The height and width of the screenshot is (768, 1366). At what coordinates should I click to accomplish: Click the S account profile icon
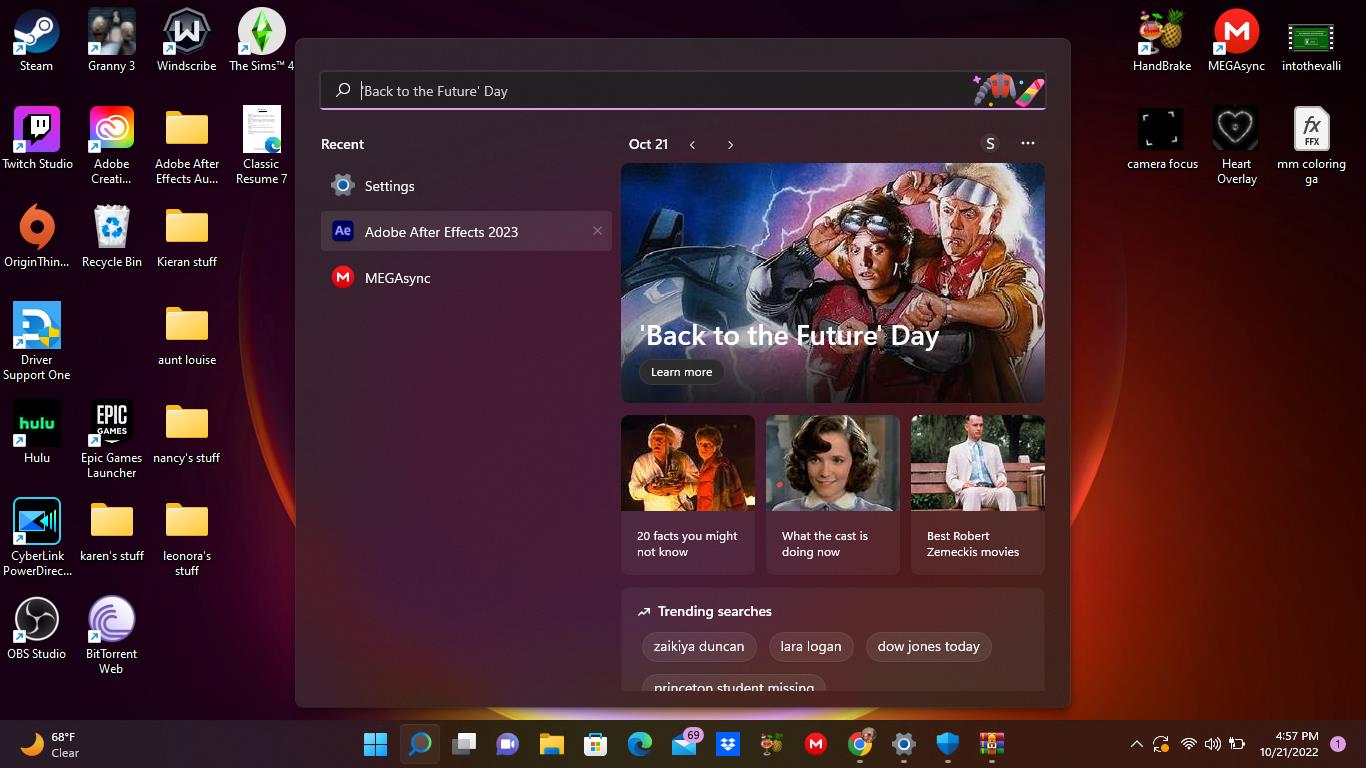990,144
